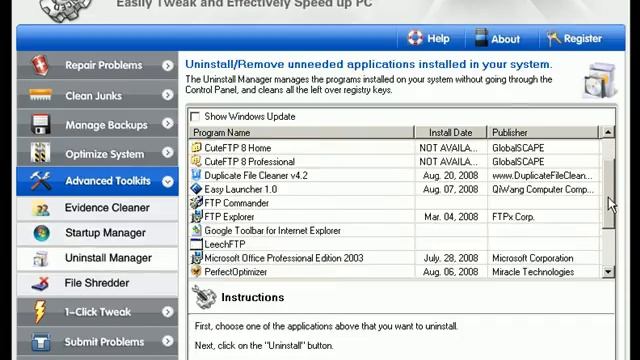Expand Submit Problems with its arrow

coord(167,341)
